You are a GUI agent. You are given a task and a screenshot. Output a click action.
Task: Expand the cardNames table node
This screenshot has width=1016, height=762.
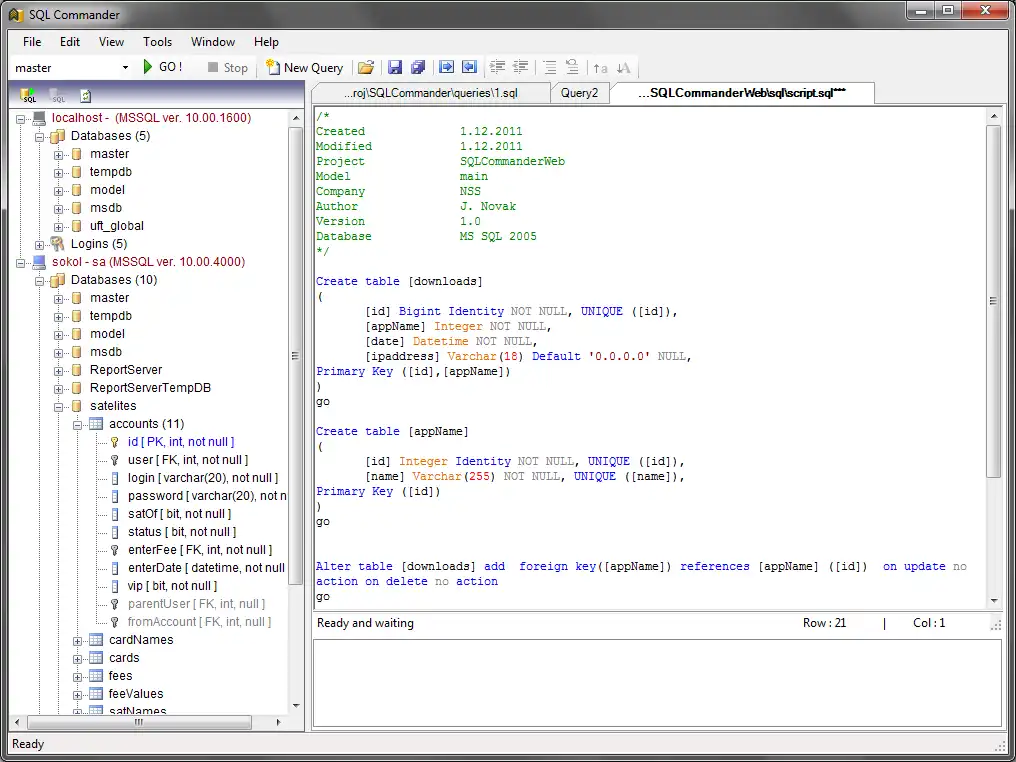tap(78, 640)
